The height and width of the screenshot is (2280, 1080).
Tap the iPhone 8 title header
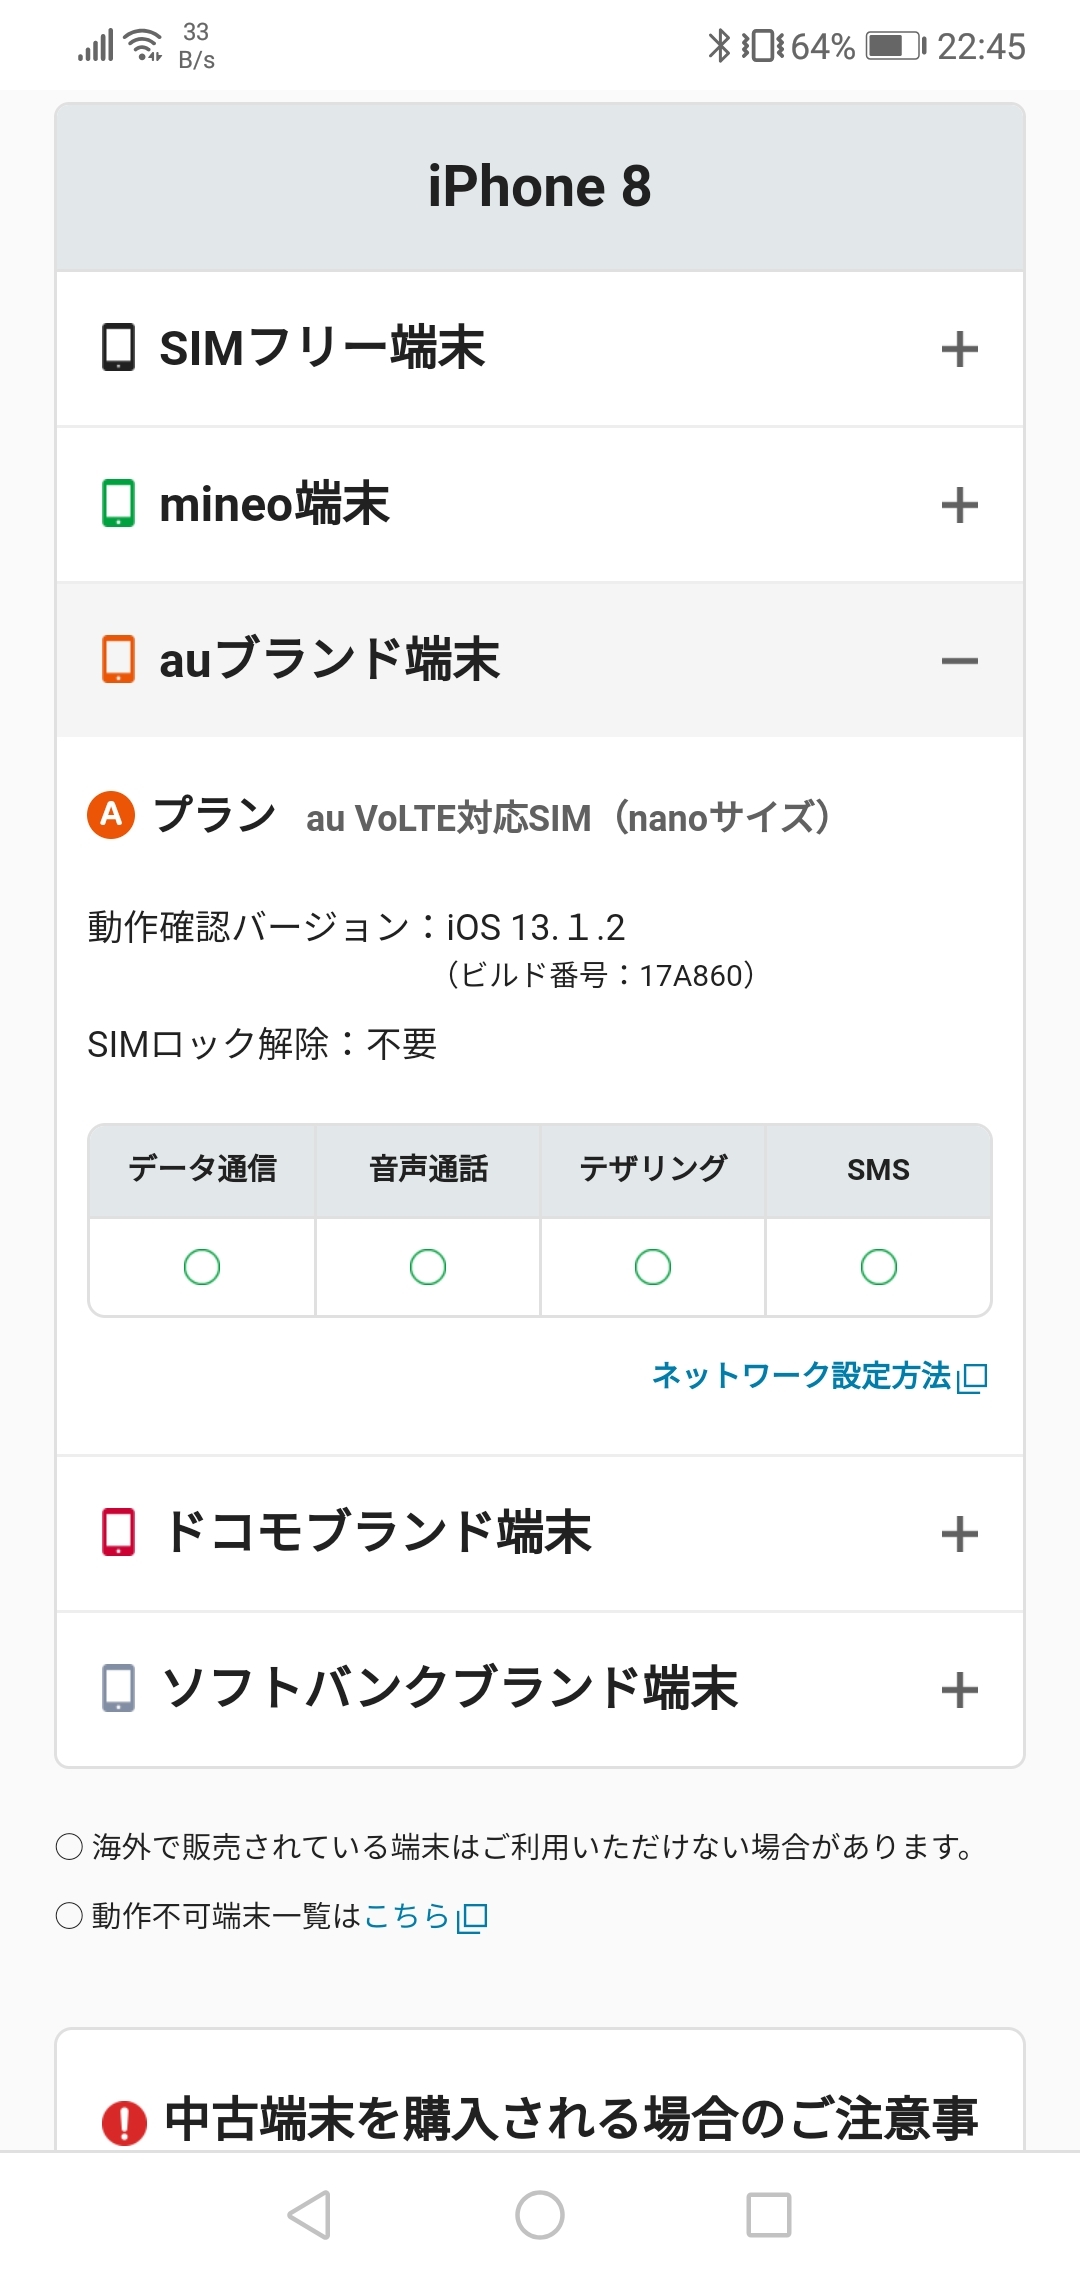coord(540,187)
